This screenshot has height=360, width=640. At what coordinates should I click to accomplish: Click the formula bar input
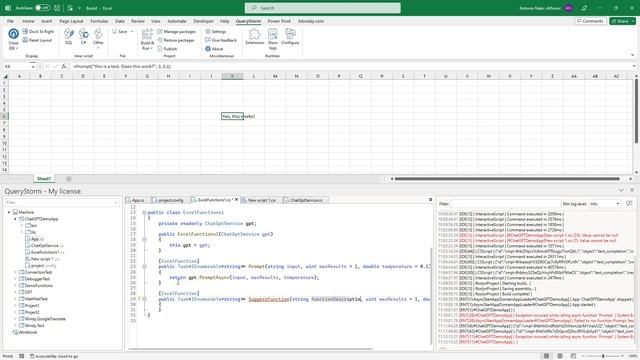tap(351, 66)
